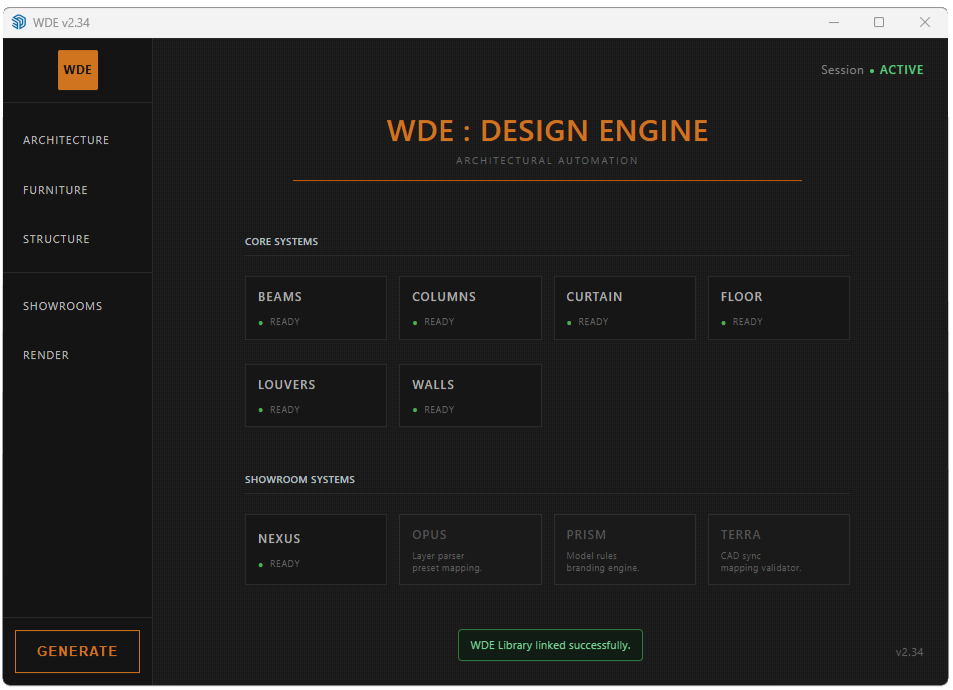Click the TERRA CAD sync card
The width and height of the screenshot is (953, 690).
coord(779,550)
